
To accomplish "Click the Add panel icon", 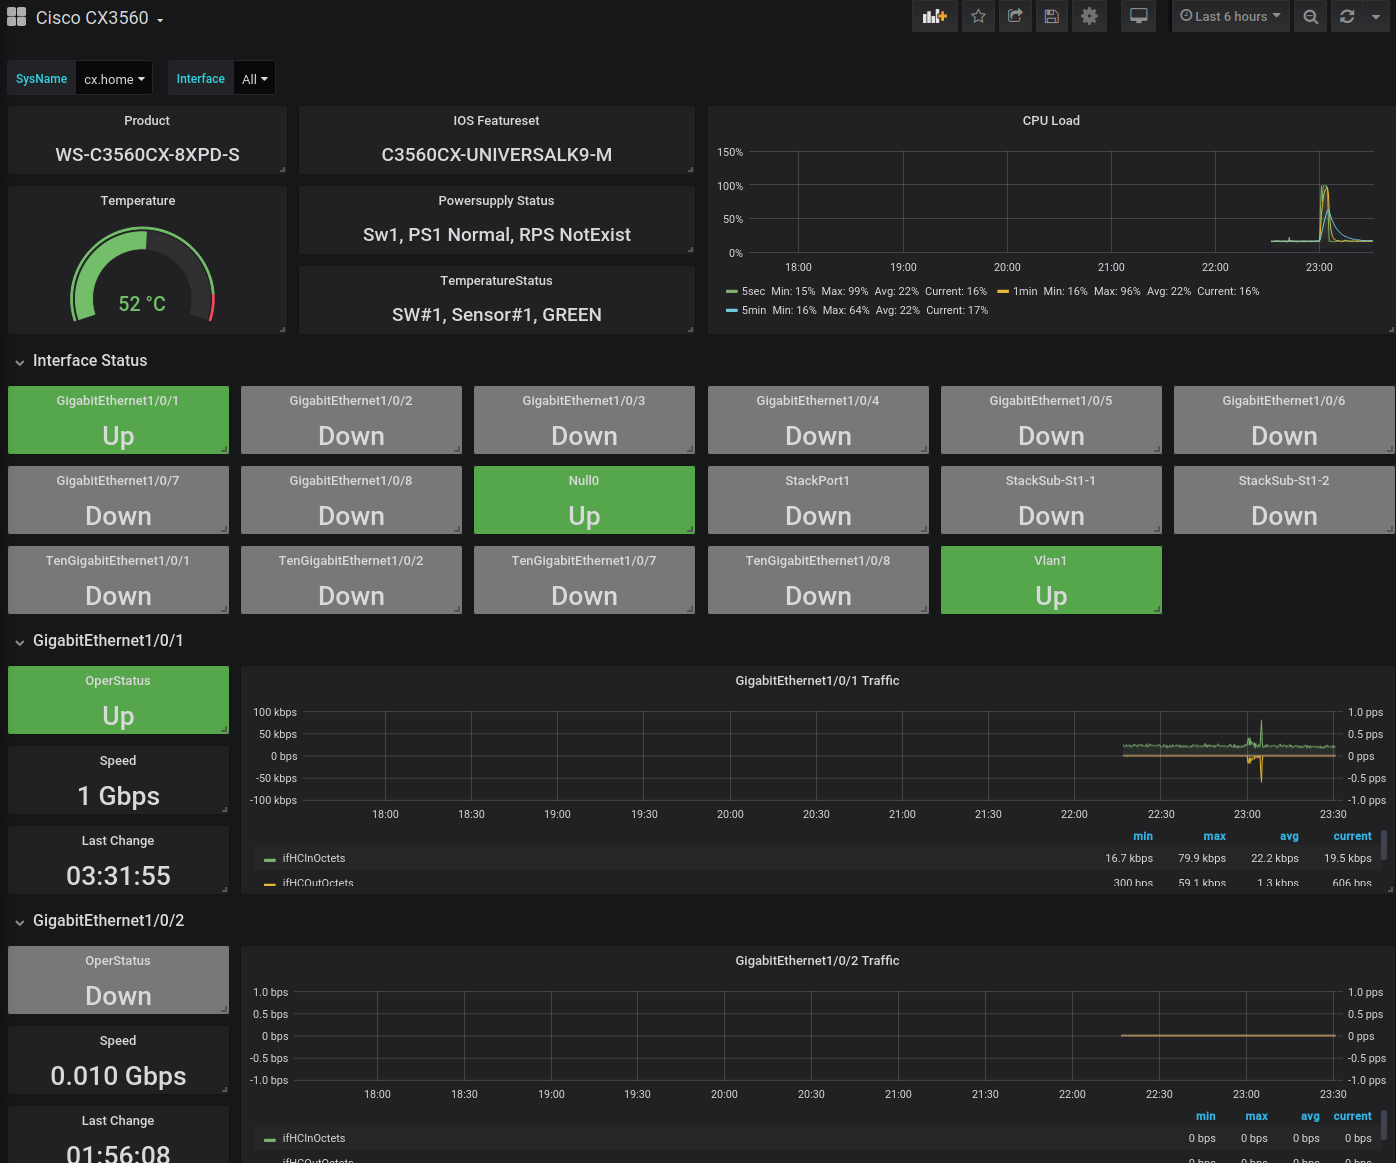I will click(934, 16).
